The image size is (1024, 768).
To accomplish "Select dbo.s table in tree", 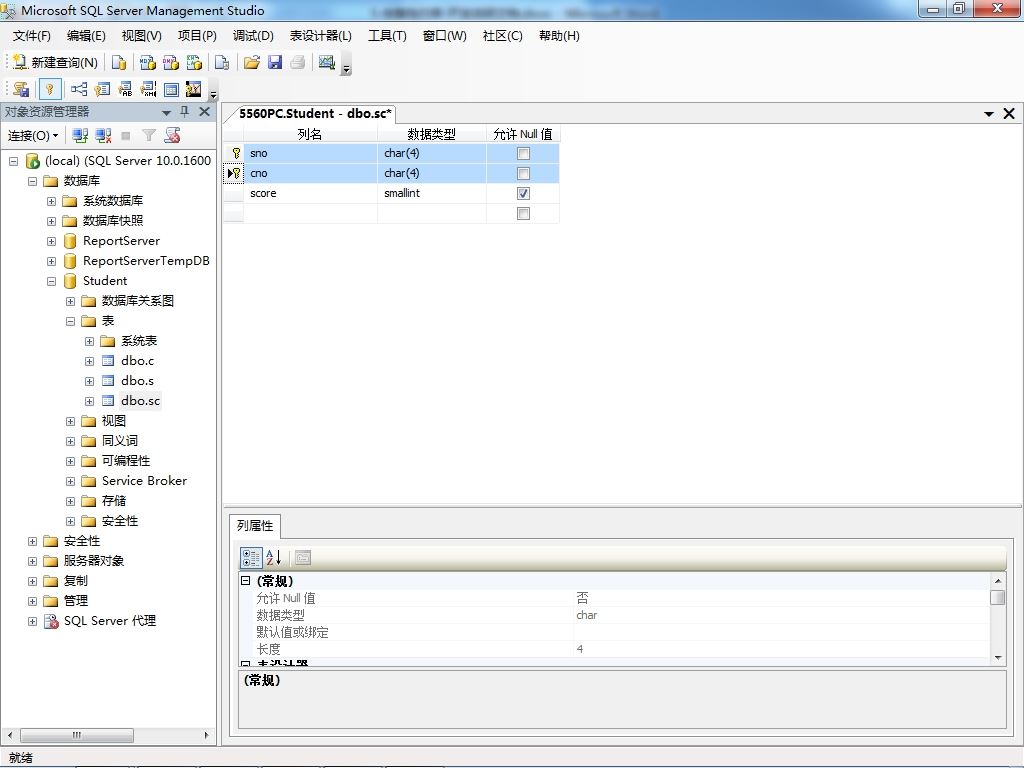I will click(x=137, y=381).
